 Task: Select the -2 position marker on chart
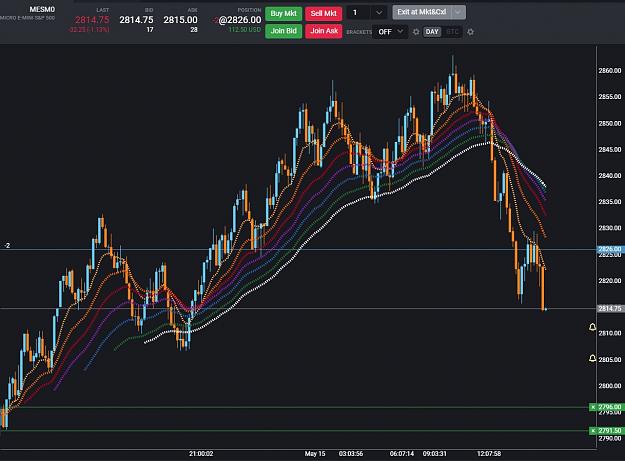pos(7,246)
